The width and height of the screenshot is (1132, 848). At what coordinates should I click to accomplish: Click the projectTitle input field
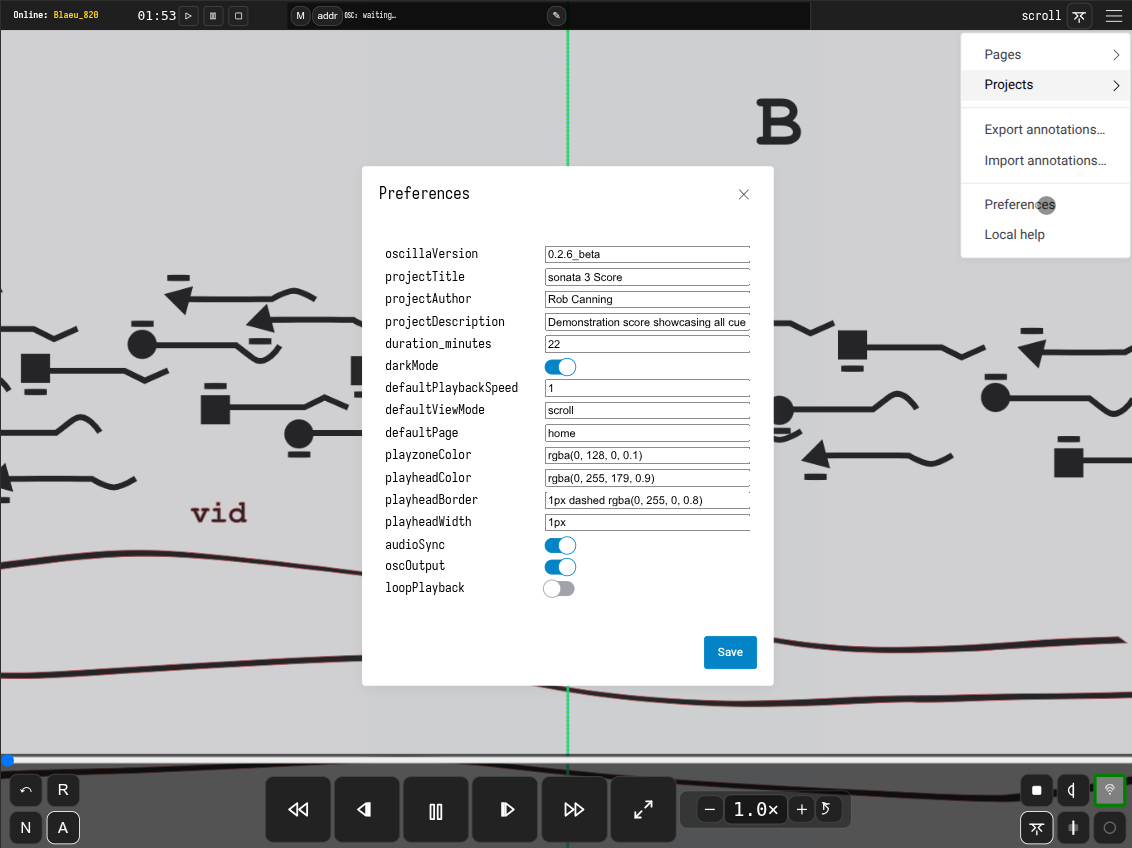(647, 277)
